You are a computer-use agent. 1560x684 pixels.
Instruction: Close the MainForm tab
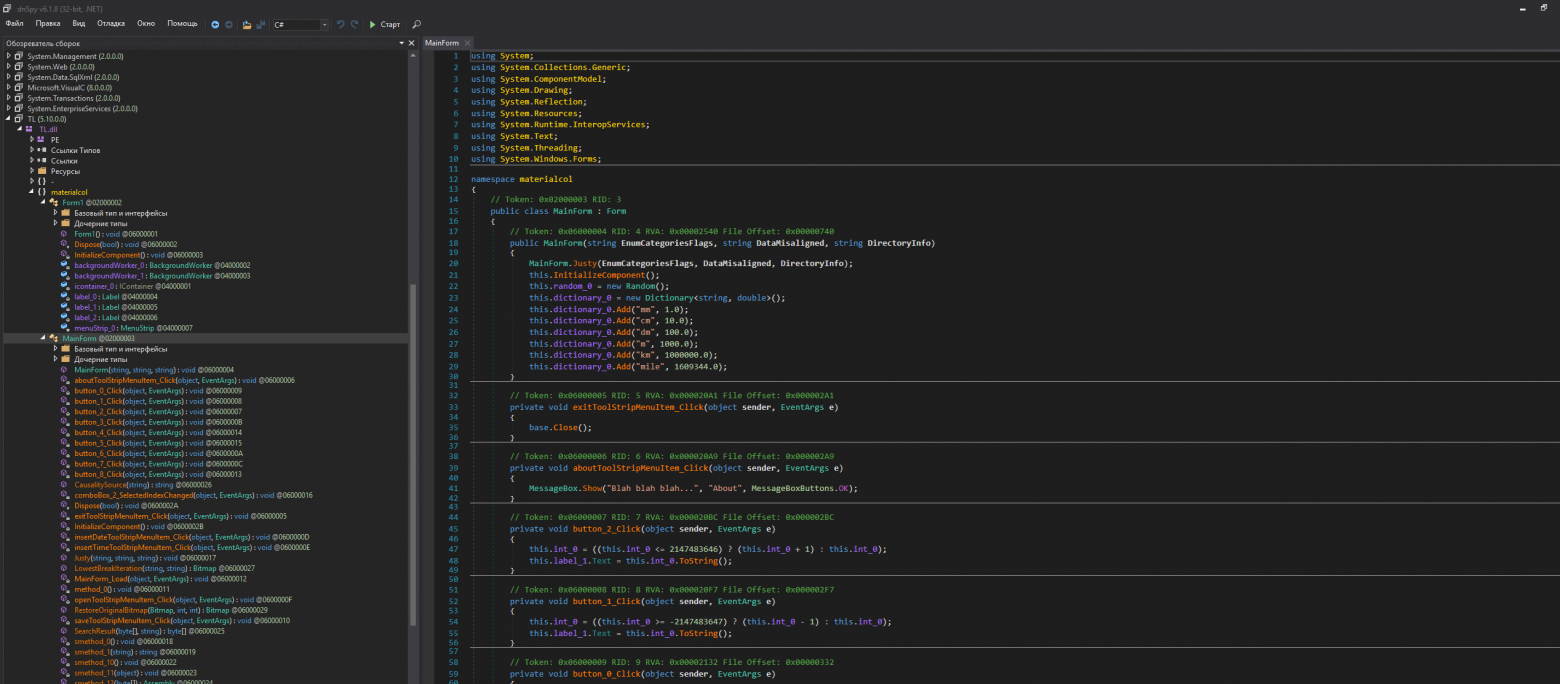(466, 43)
